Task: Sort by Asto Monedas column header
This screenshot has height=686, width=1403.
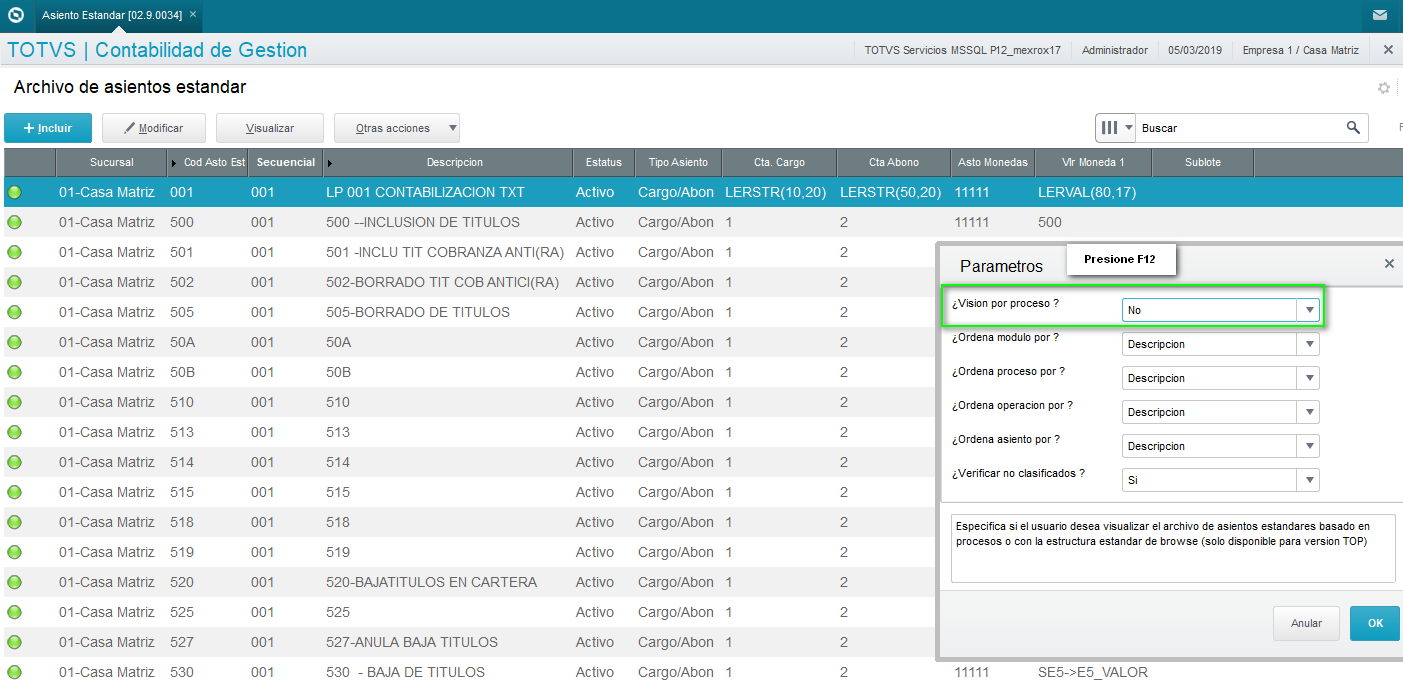Action: point(993,162)
